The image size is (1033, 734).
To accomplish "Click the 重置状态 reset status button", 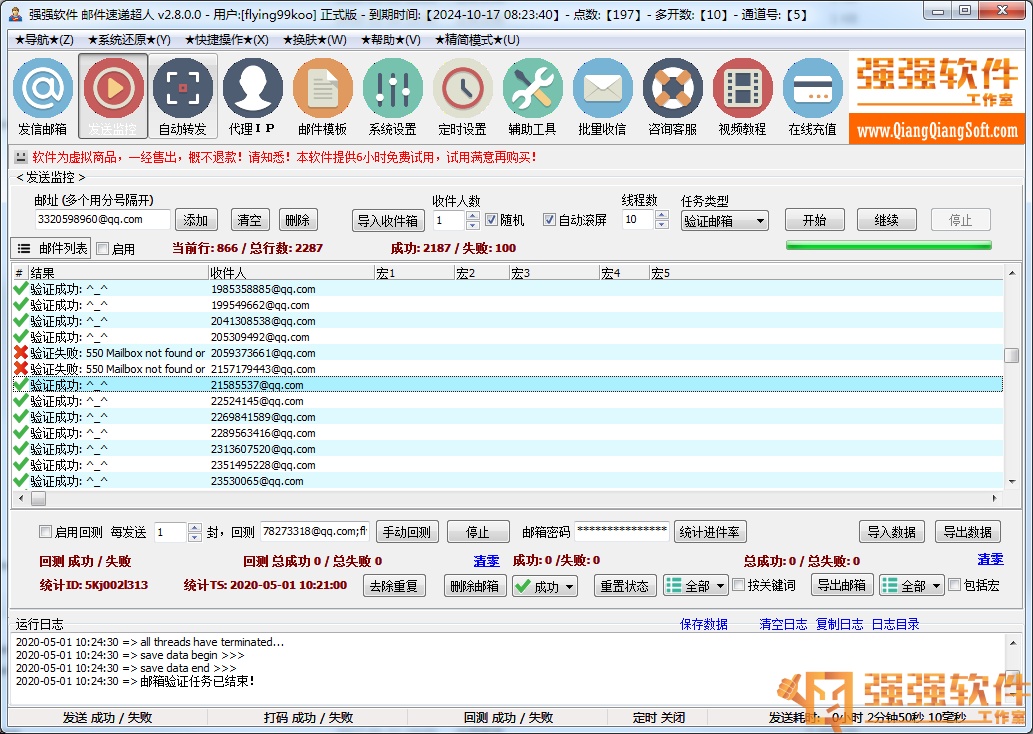I will (625, 586).
